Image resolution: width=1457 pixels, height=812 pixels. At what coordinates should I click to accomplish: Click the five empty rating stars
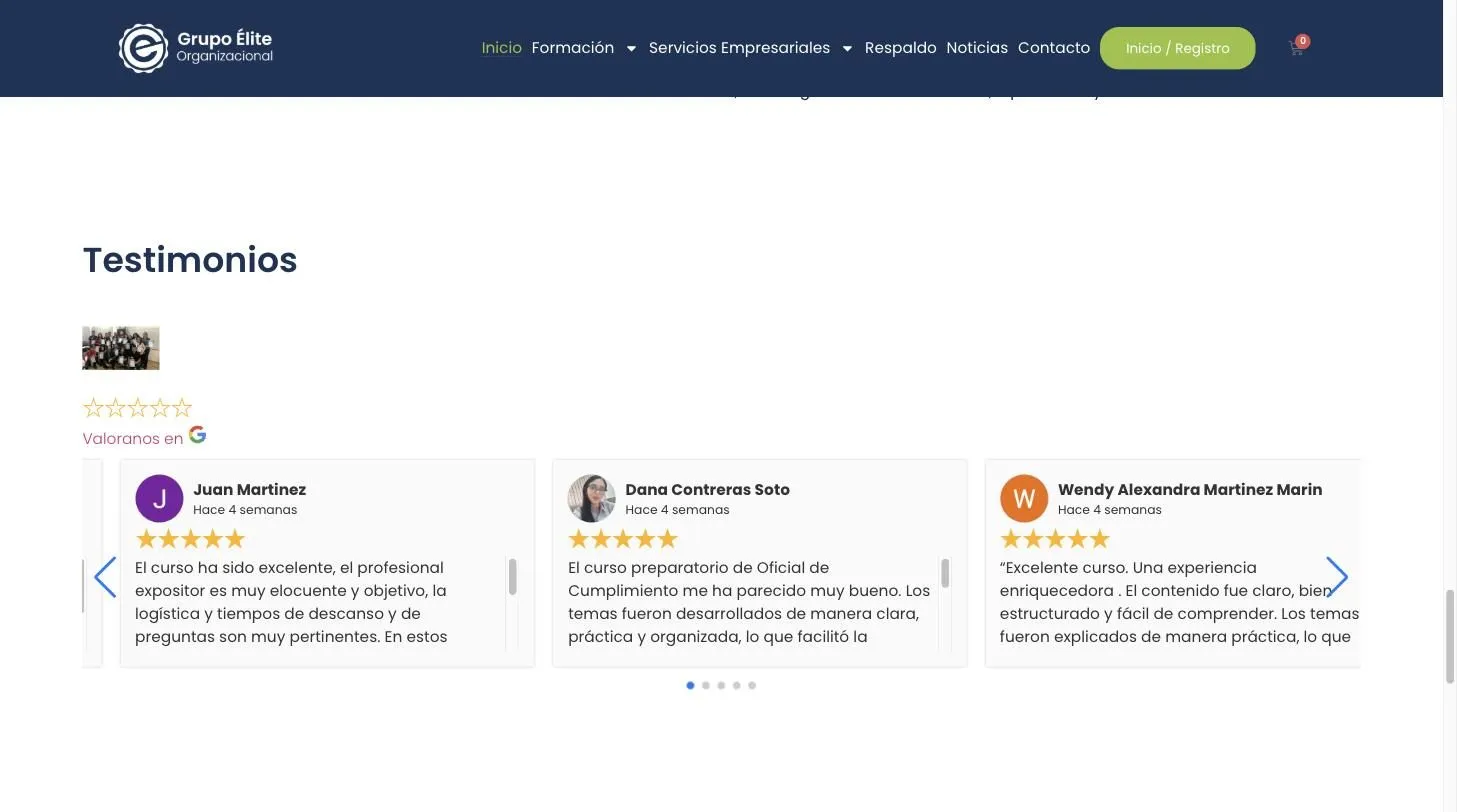pyautogui.click(x=137, y=407)
